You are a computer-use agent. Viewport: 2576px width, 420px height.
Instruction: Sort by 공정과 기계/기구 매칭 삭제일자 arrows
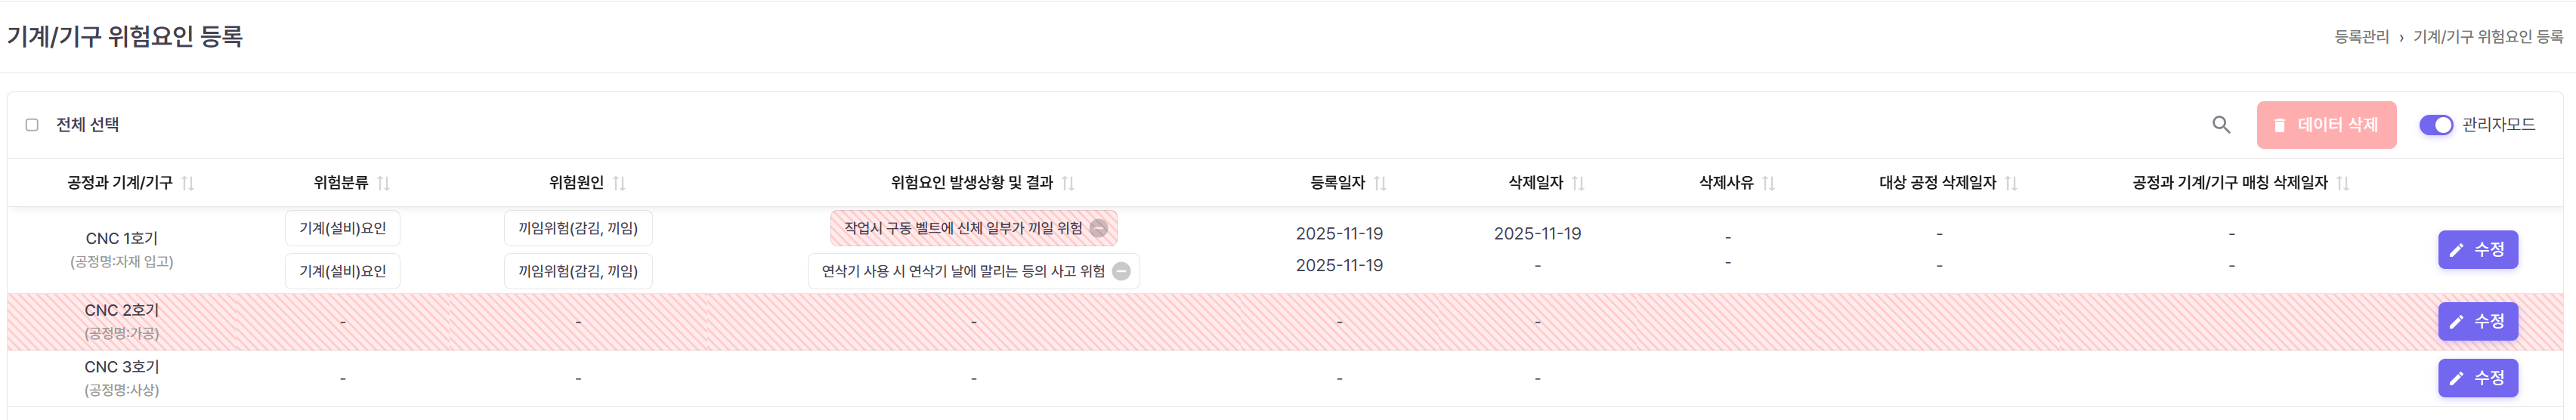(x=2342, y=183)
